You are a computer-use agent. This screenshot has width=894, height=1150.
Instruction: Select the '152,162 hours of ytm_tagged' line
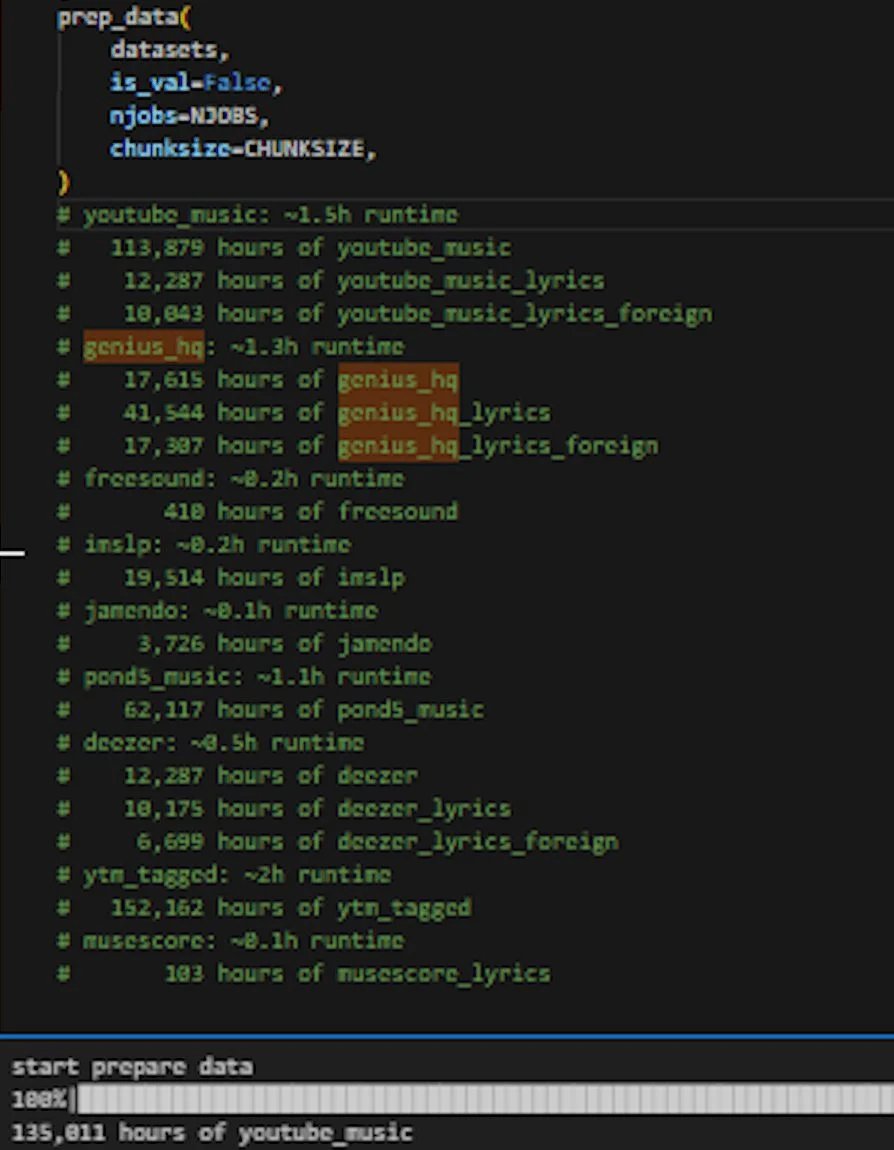click(x=264, y=908)
